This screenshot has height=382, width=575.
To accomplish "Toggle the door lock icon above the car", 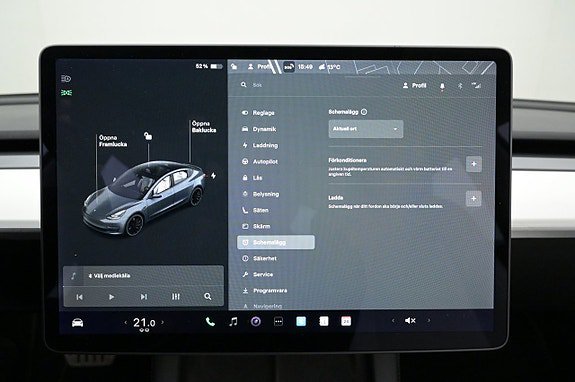I will (x=148, y=136).
